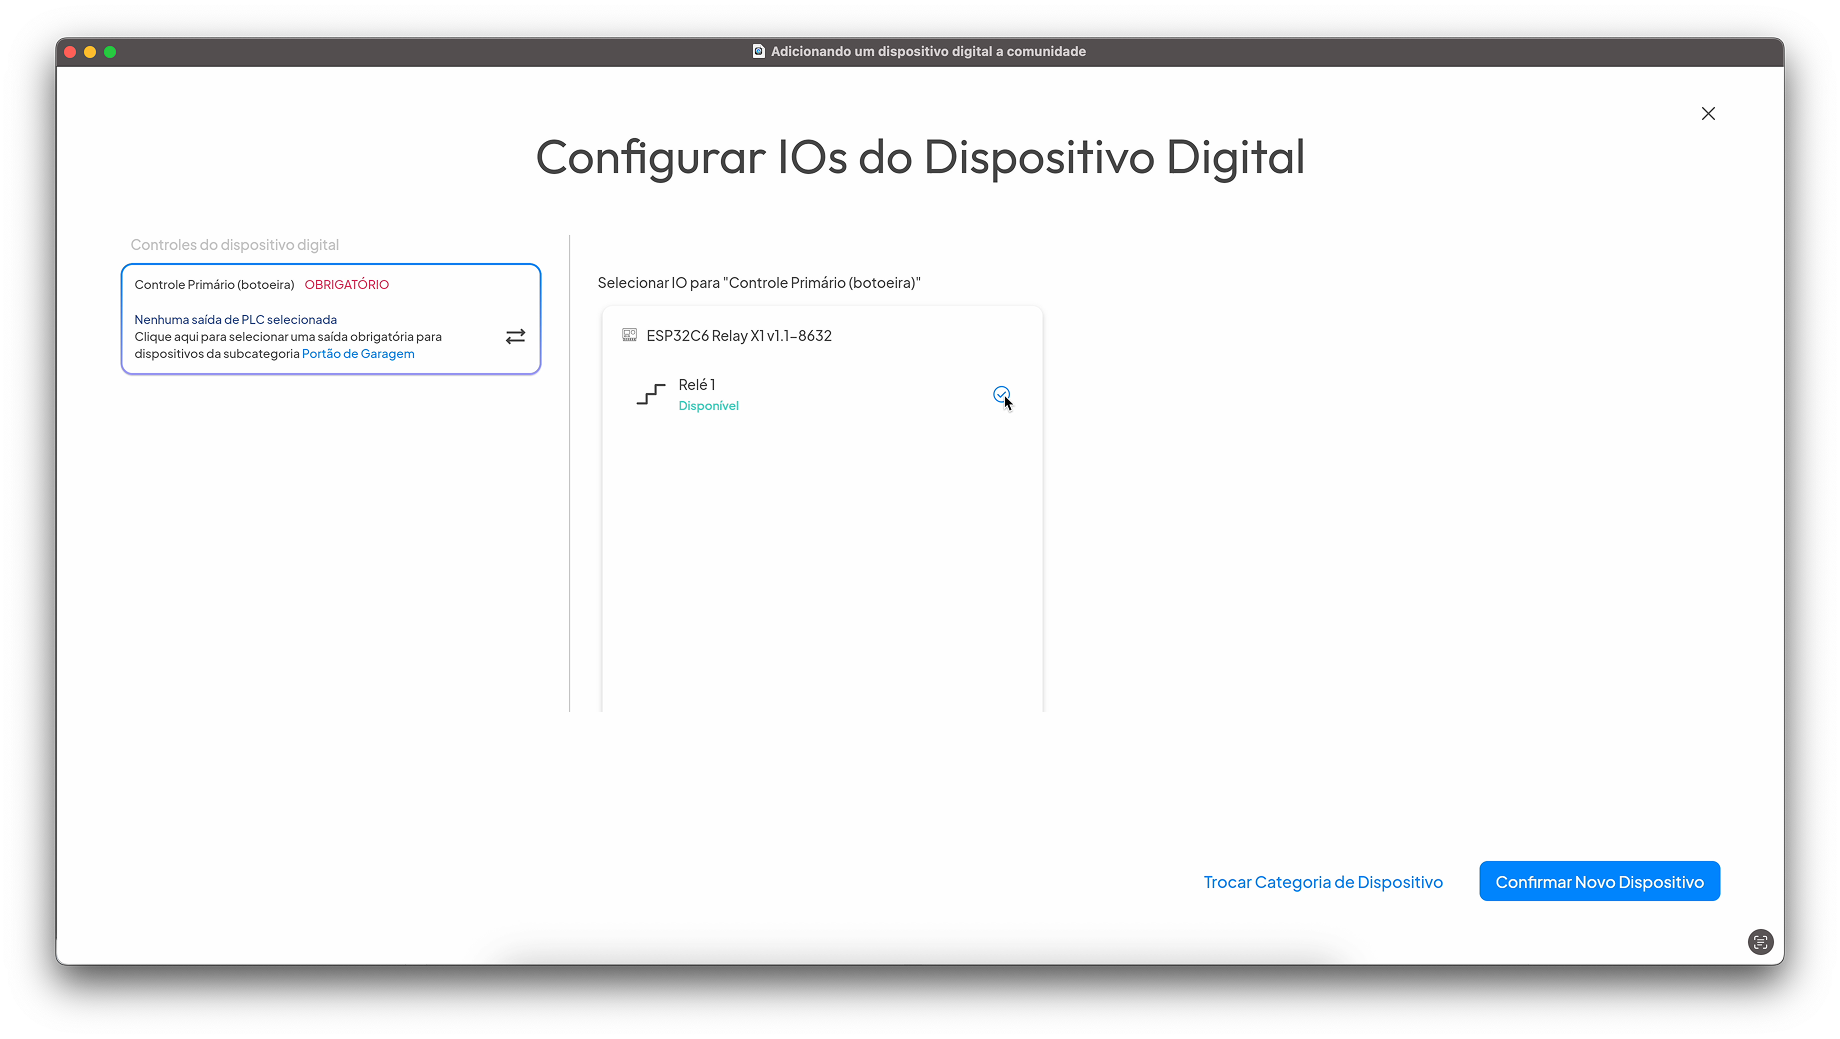This screenshot has width=1840, height=1039.
Task: Click the ESP32C6 circuit board icon
Action: tap(629, 335)
